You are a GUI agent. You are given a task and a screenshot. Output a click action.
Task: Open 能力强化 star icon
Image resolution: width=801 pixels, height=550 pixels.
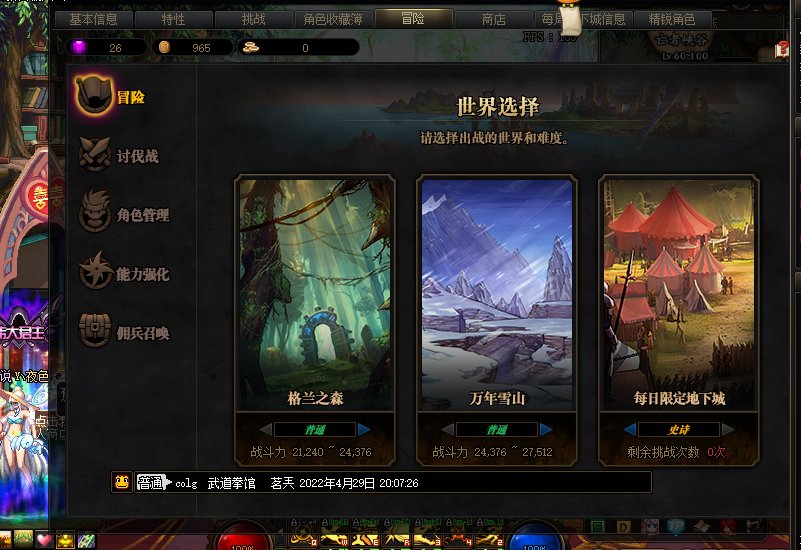pos(96,271)
